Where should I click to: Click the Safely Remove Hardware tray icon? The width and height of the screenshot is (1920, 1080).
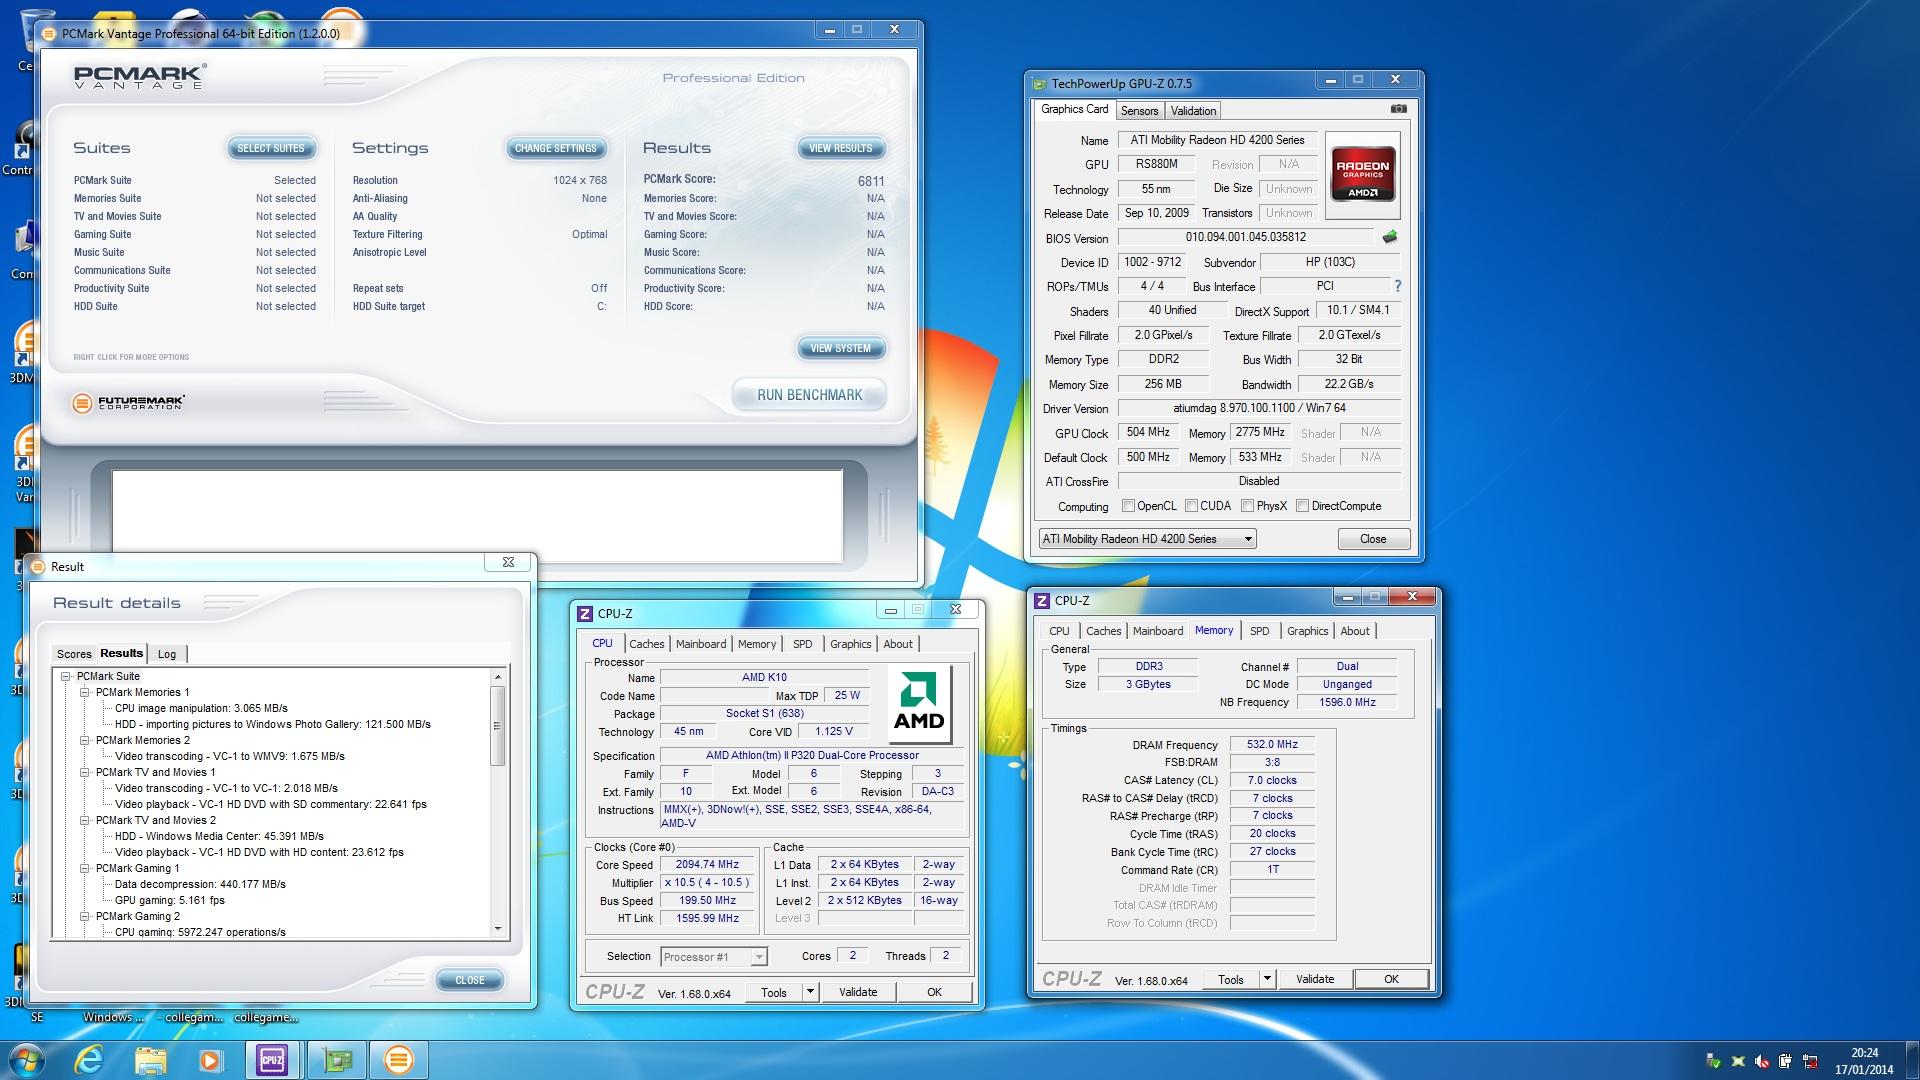pyautogui.click(x=1713, y=1061)
